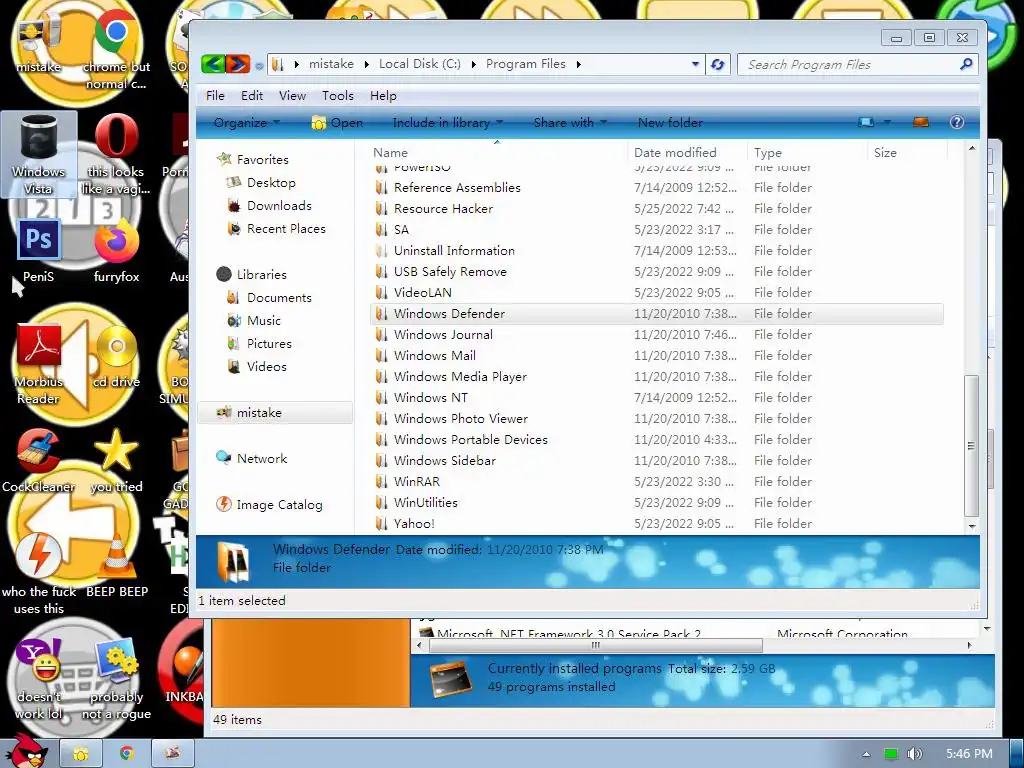Click the change view icon in toolbar
Image resolution: width=1024 pixels, height=768 pixels.
coord(866,122)
